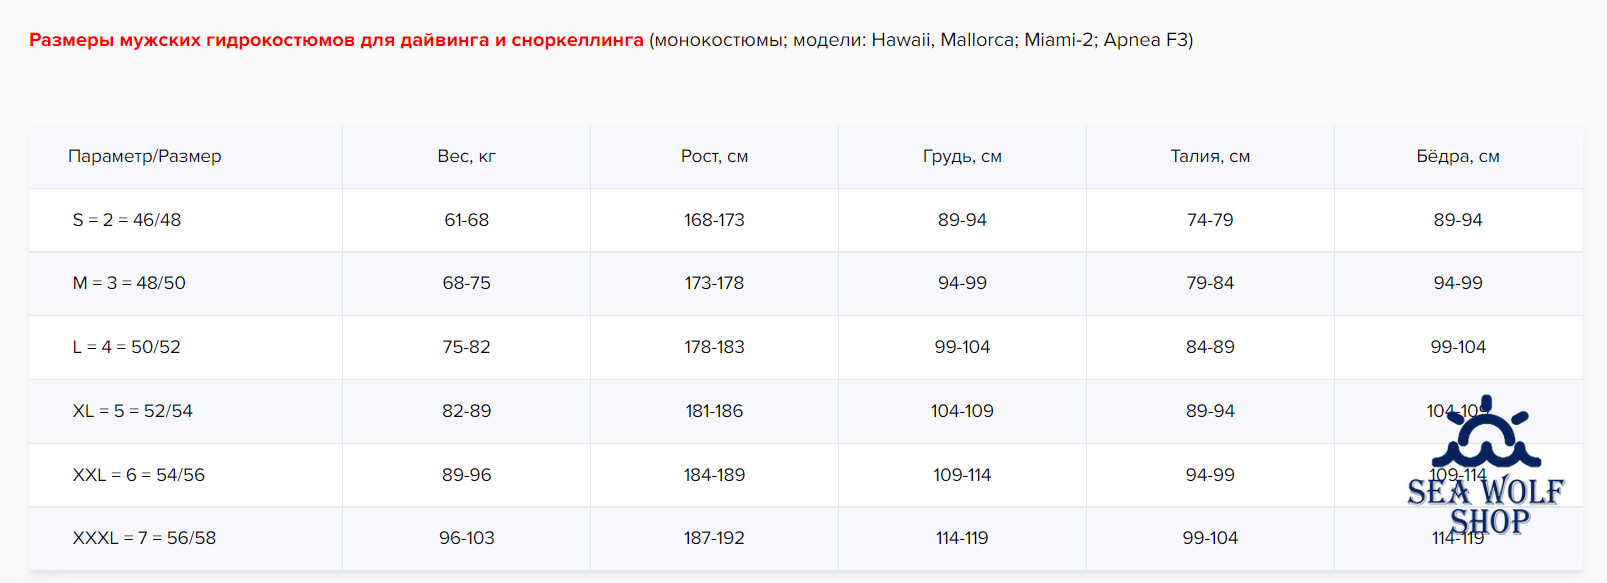Screen dimensions: 1607x583
Task: Click the chest cell "99-104" in row L
Action: click(x=962, y=347)
